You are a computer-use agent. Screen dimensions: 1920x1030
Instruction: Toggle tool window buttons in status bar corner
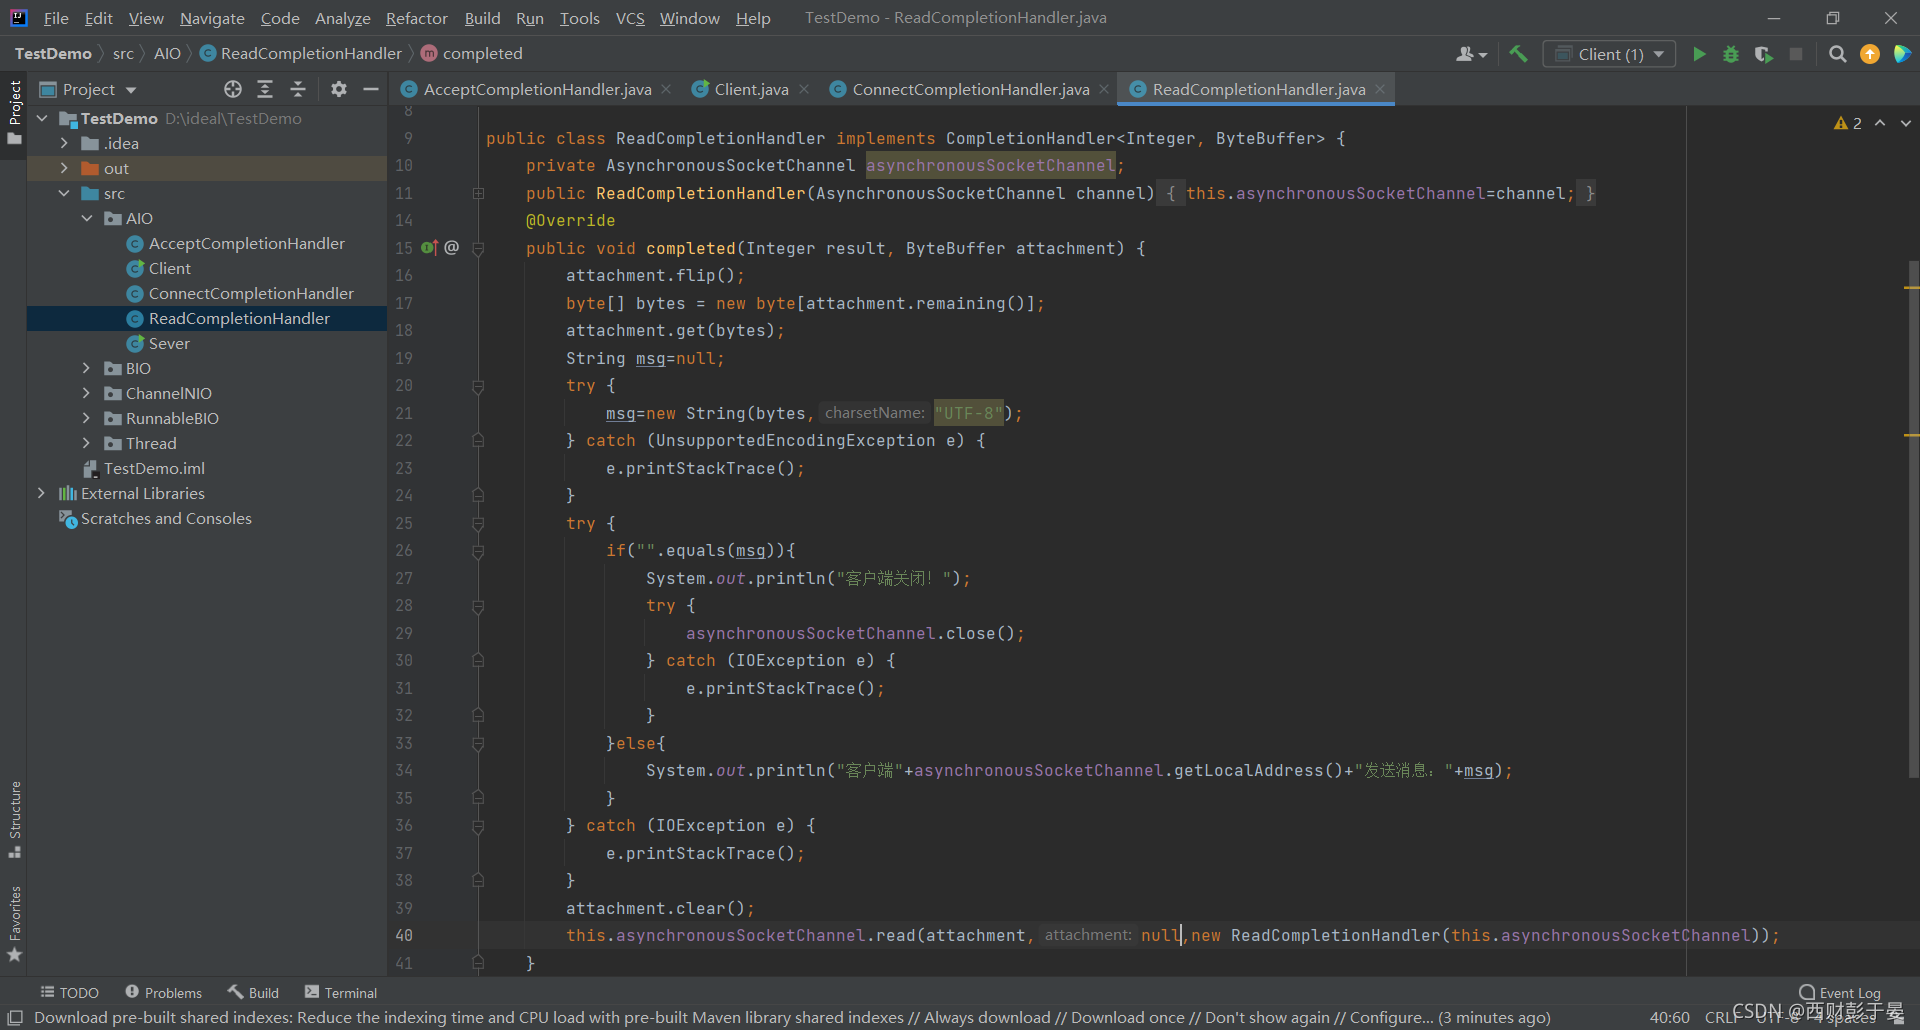[15, 1018]
